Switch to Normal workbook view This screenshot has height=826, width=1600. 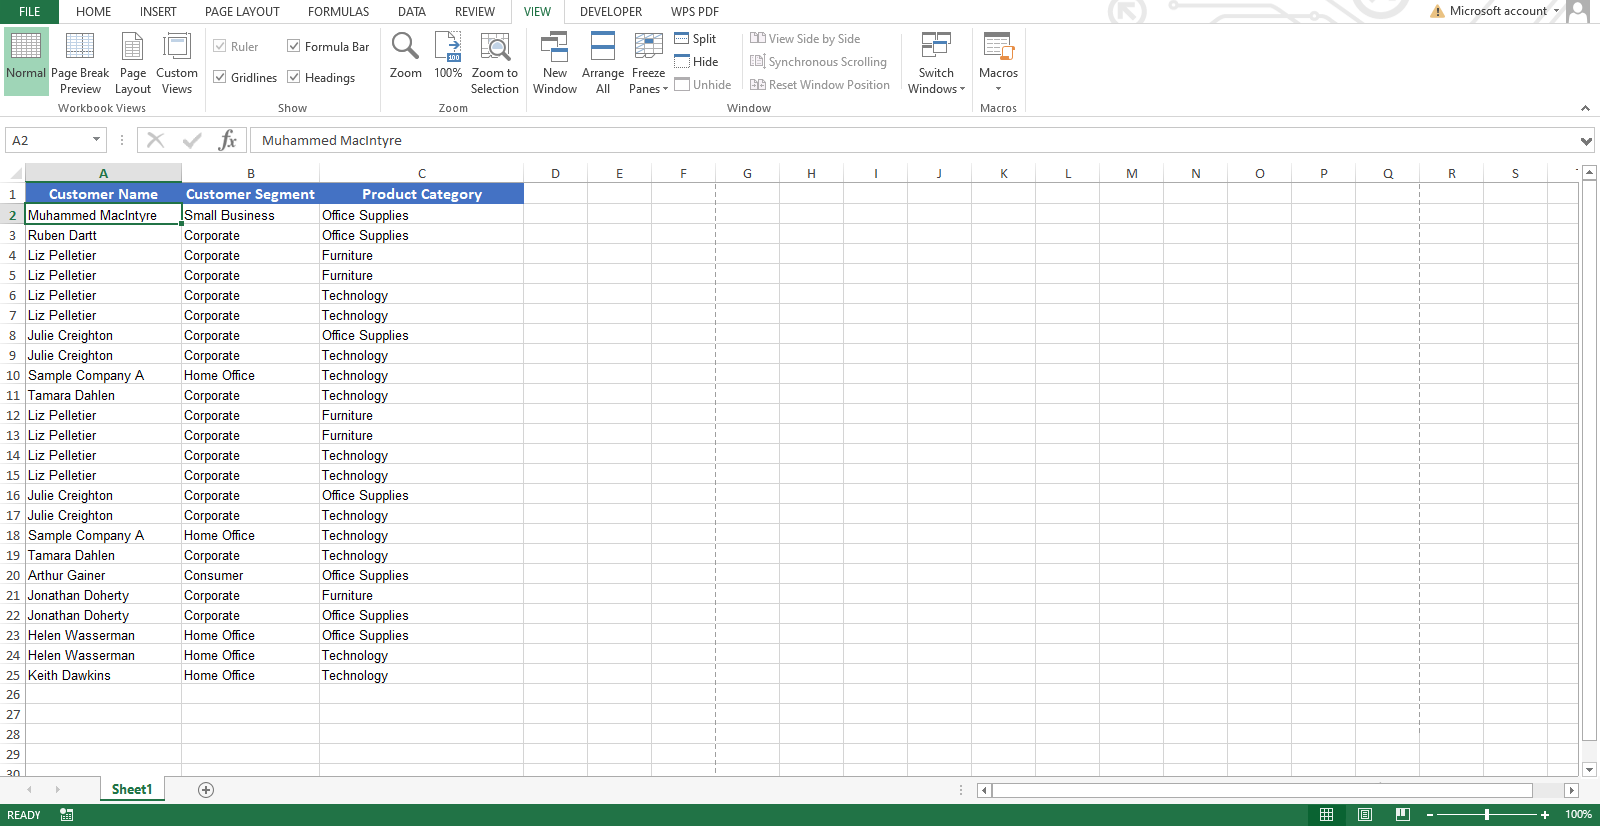pos(26,62)
